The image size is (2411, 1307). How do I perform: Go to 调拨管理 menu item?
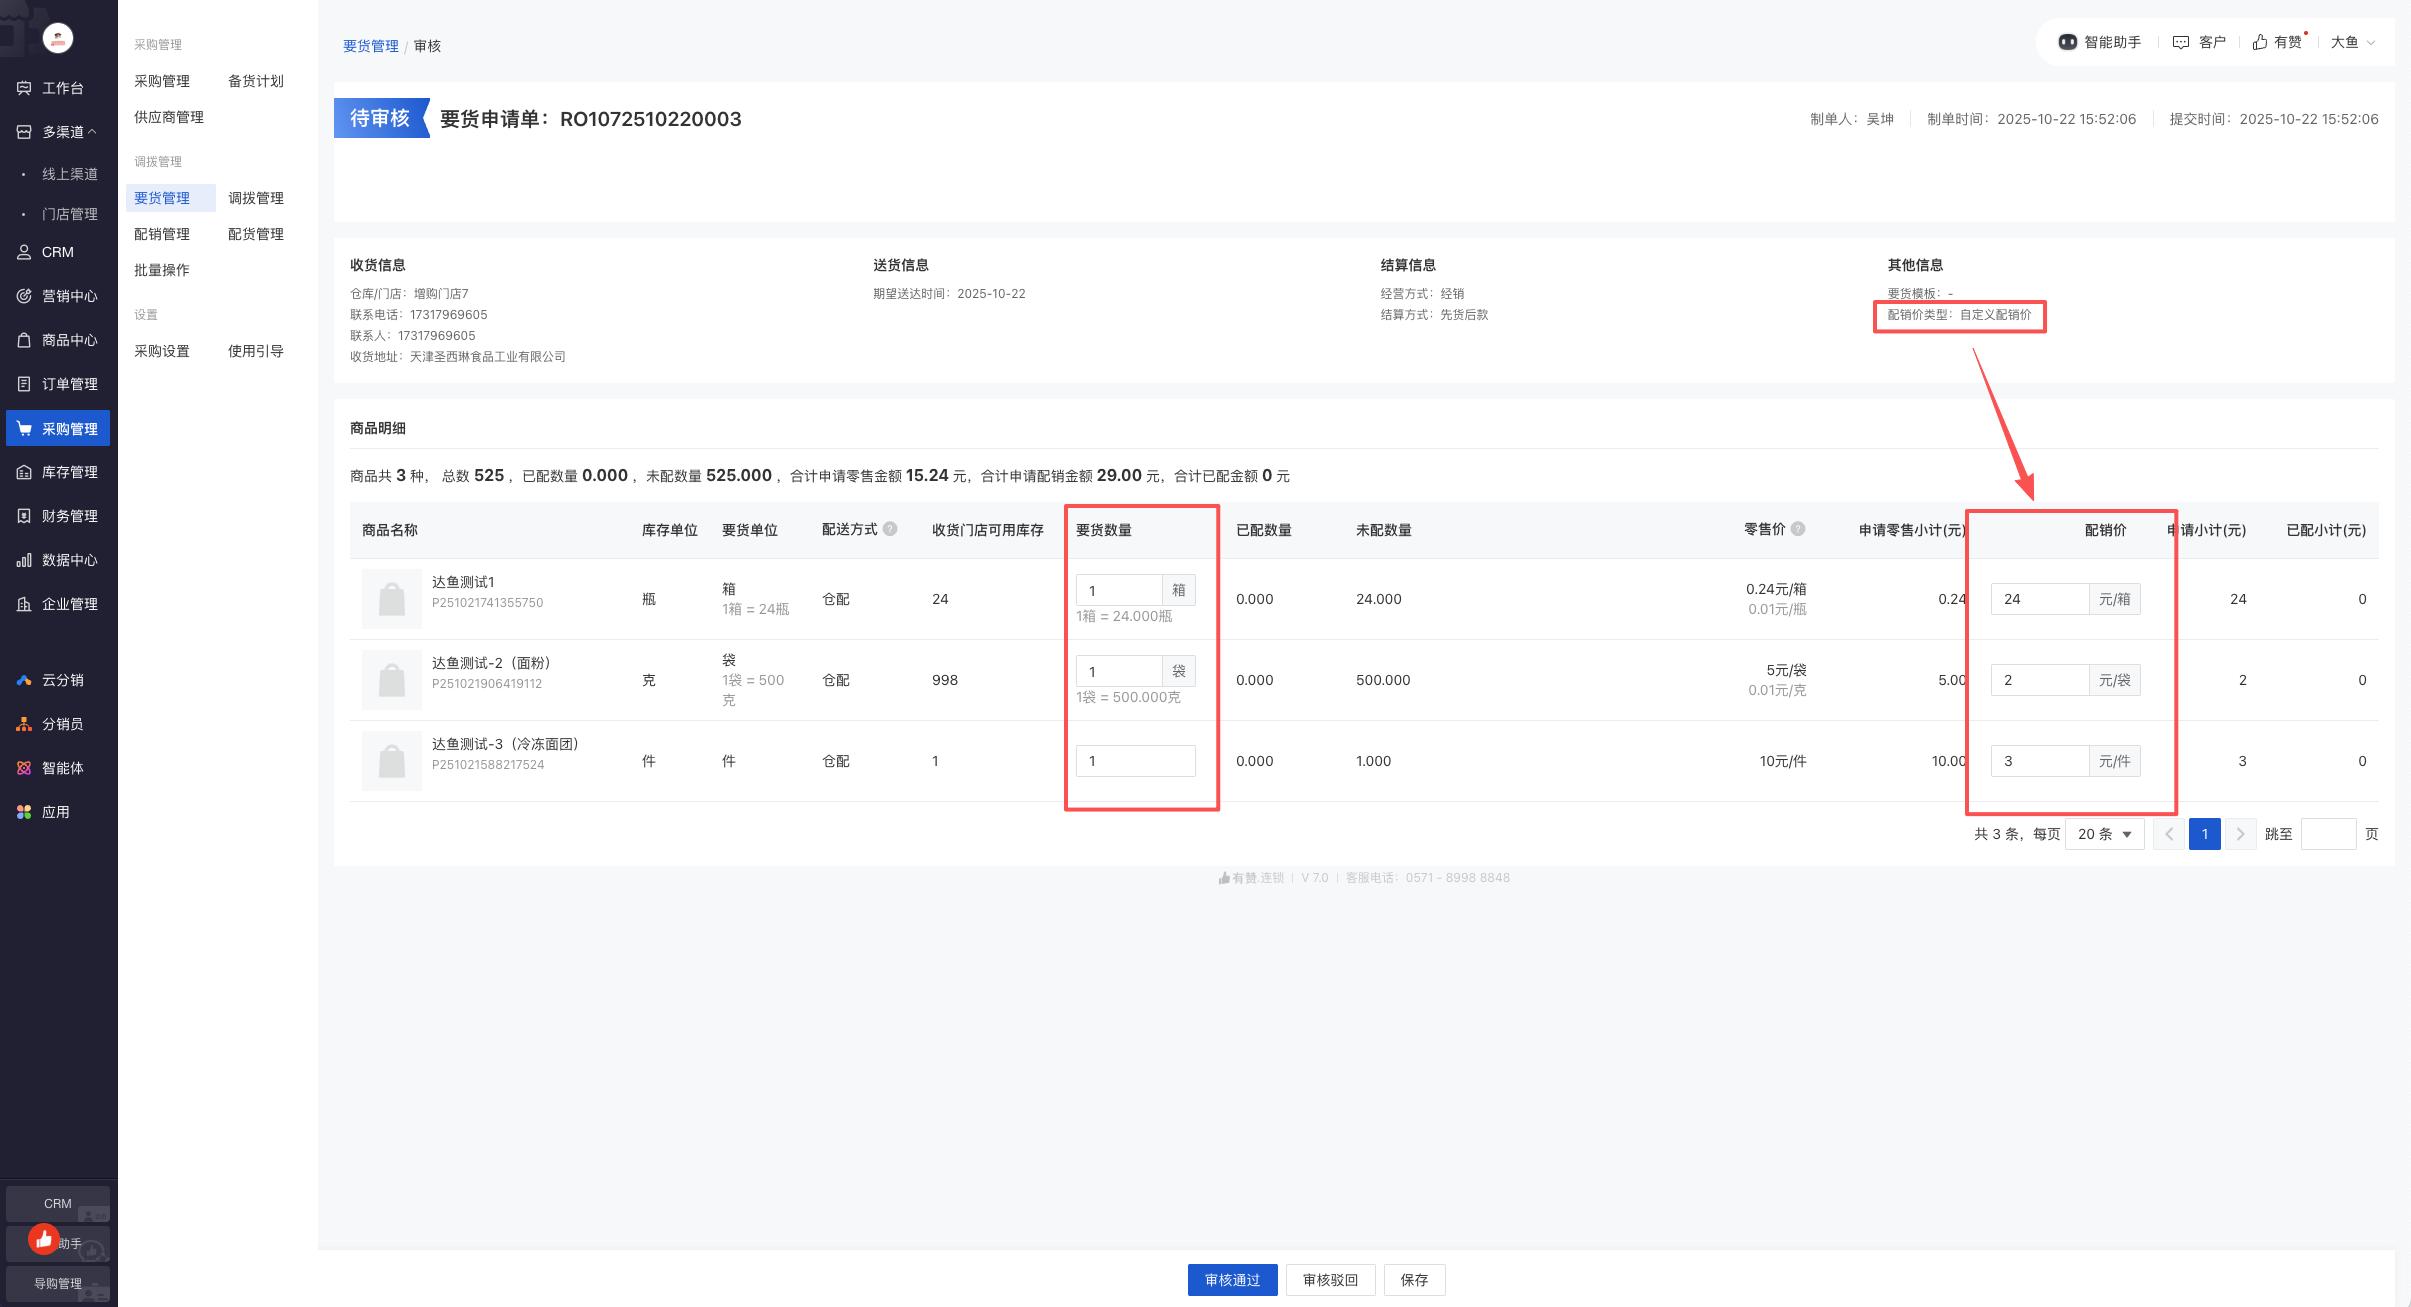click(256, 198)
